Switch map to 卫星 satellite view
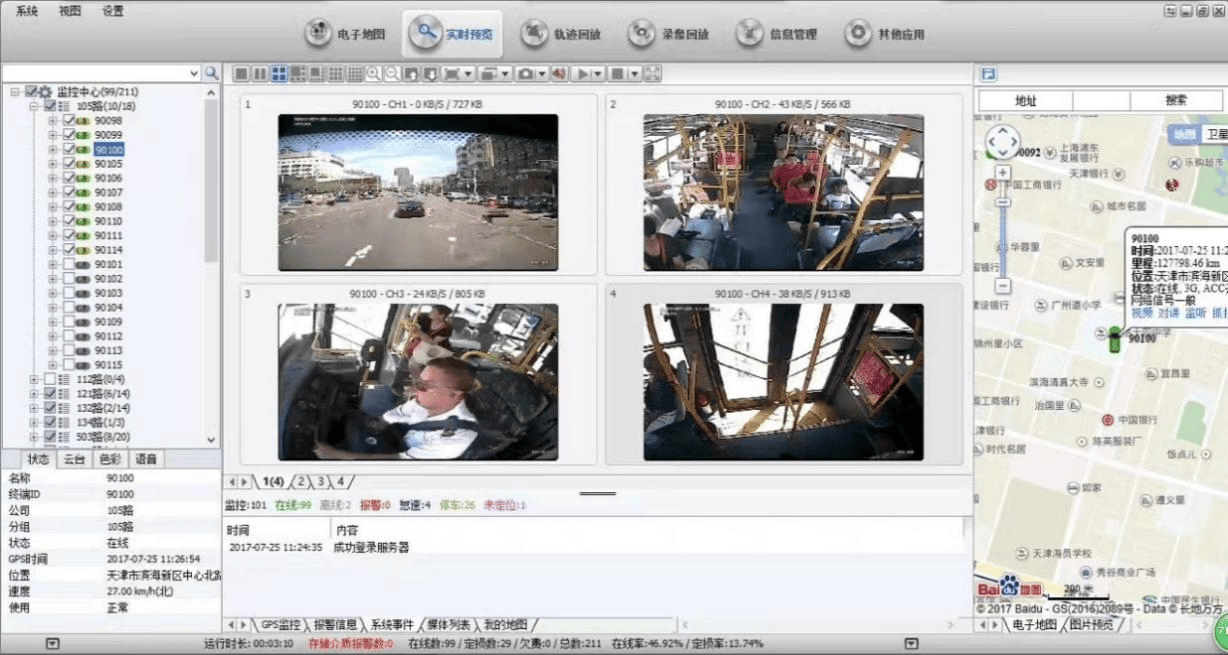Screen dimensions: 1228x655 (1215, 134)
